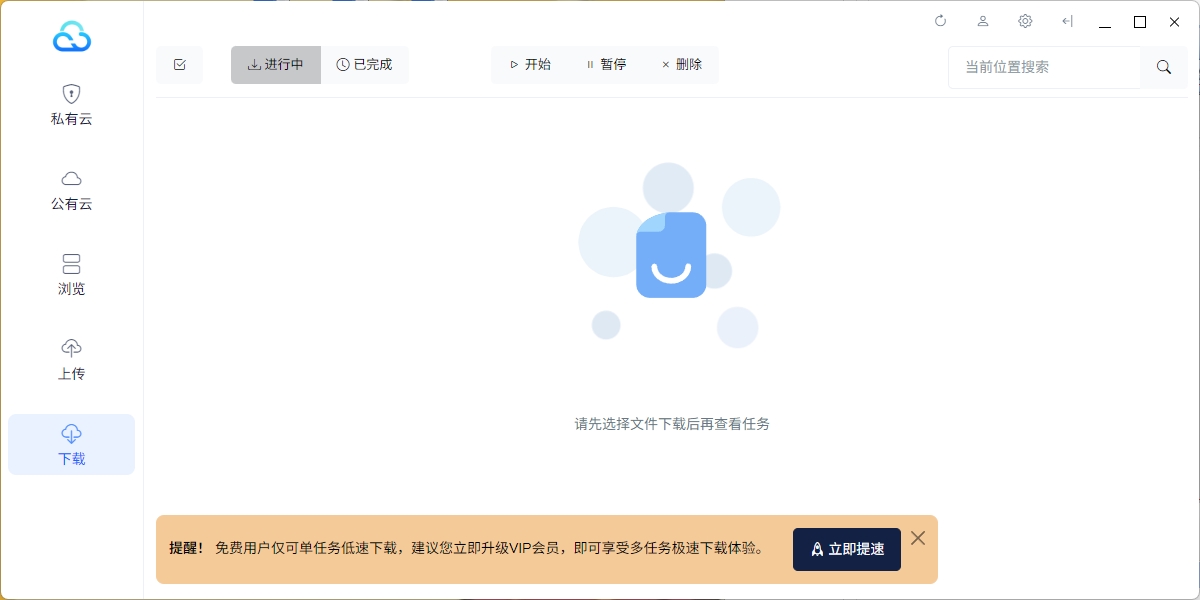Image resolution: width=1200 pixels, height=600 pixels.
Task: Open the user account icon
Action: point(983,21)
